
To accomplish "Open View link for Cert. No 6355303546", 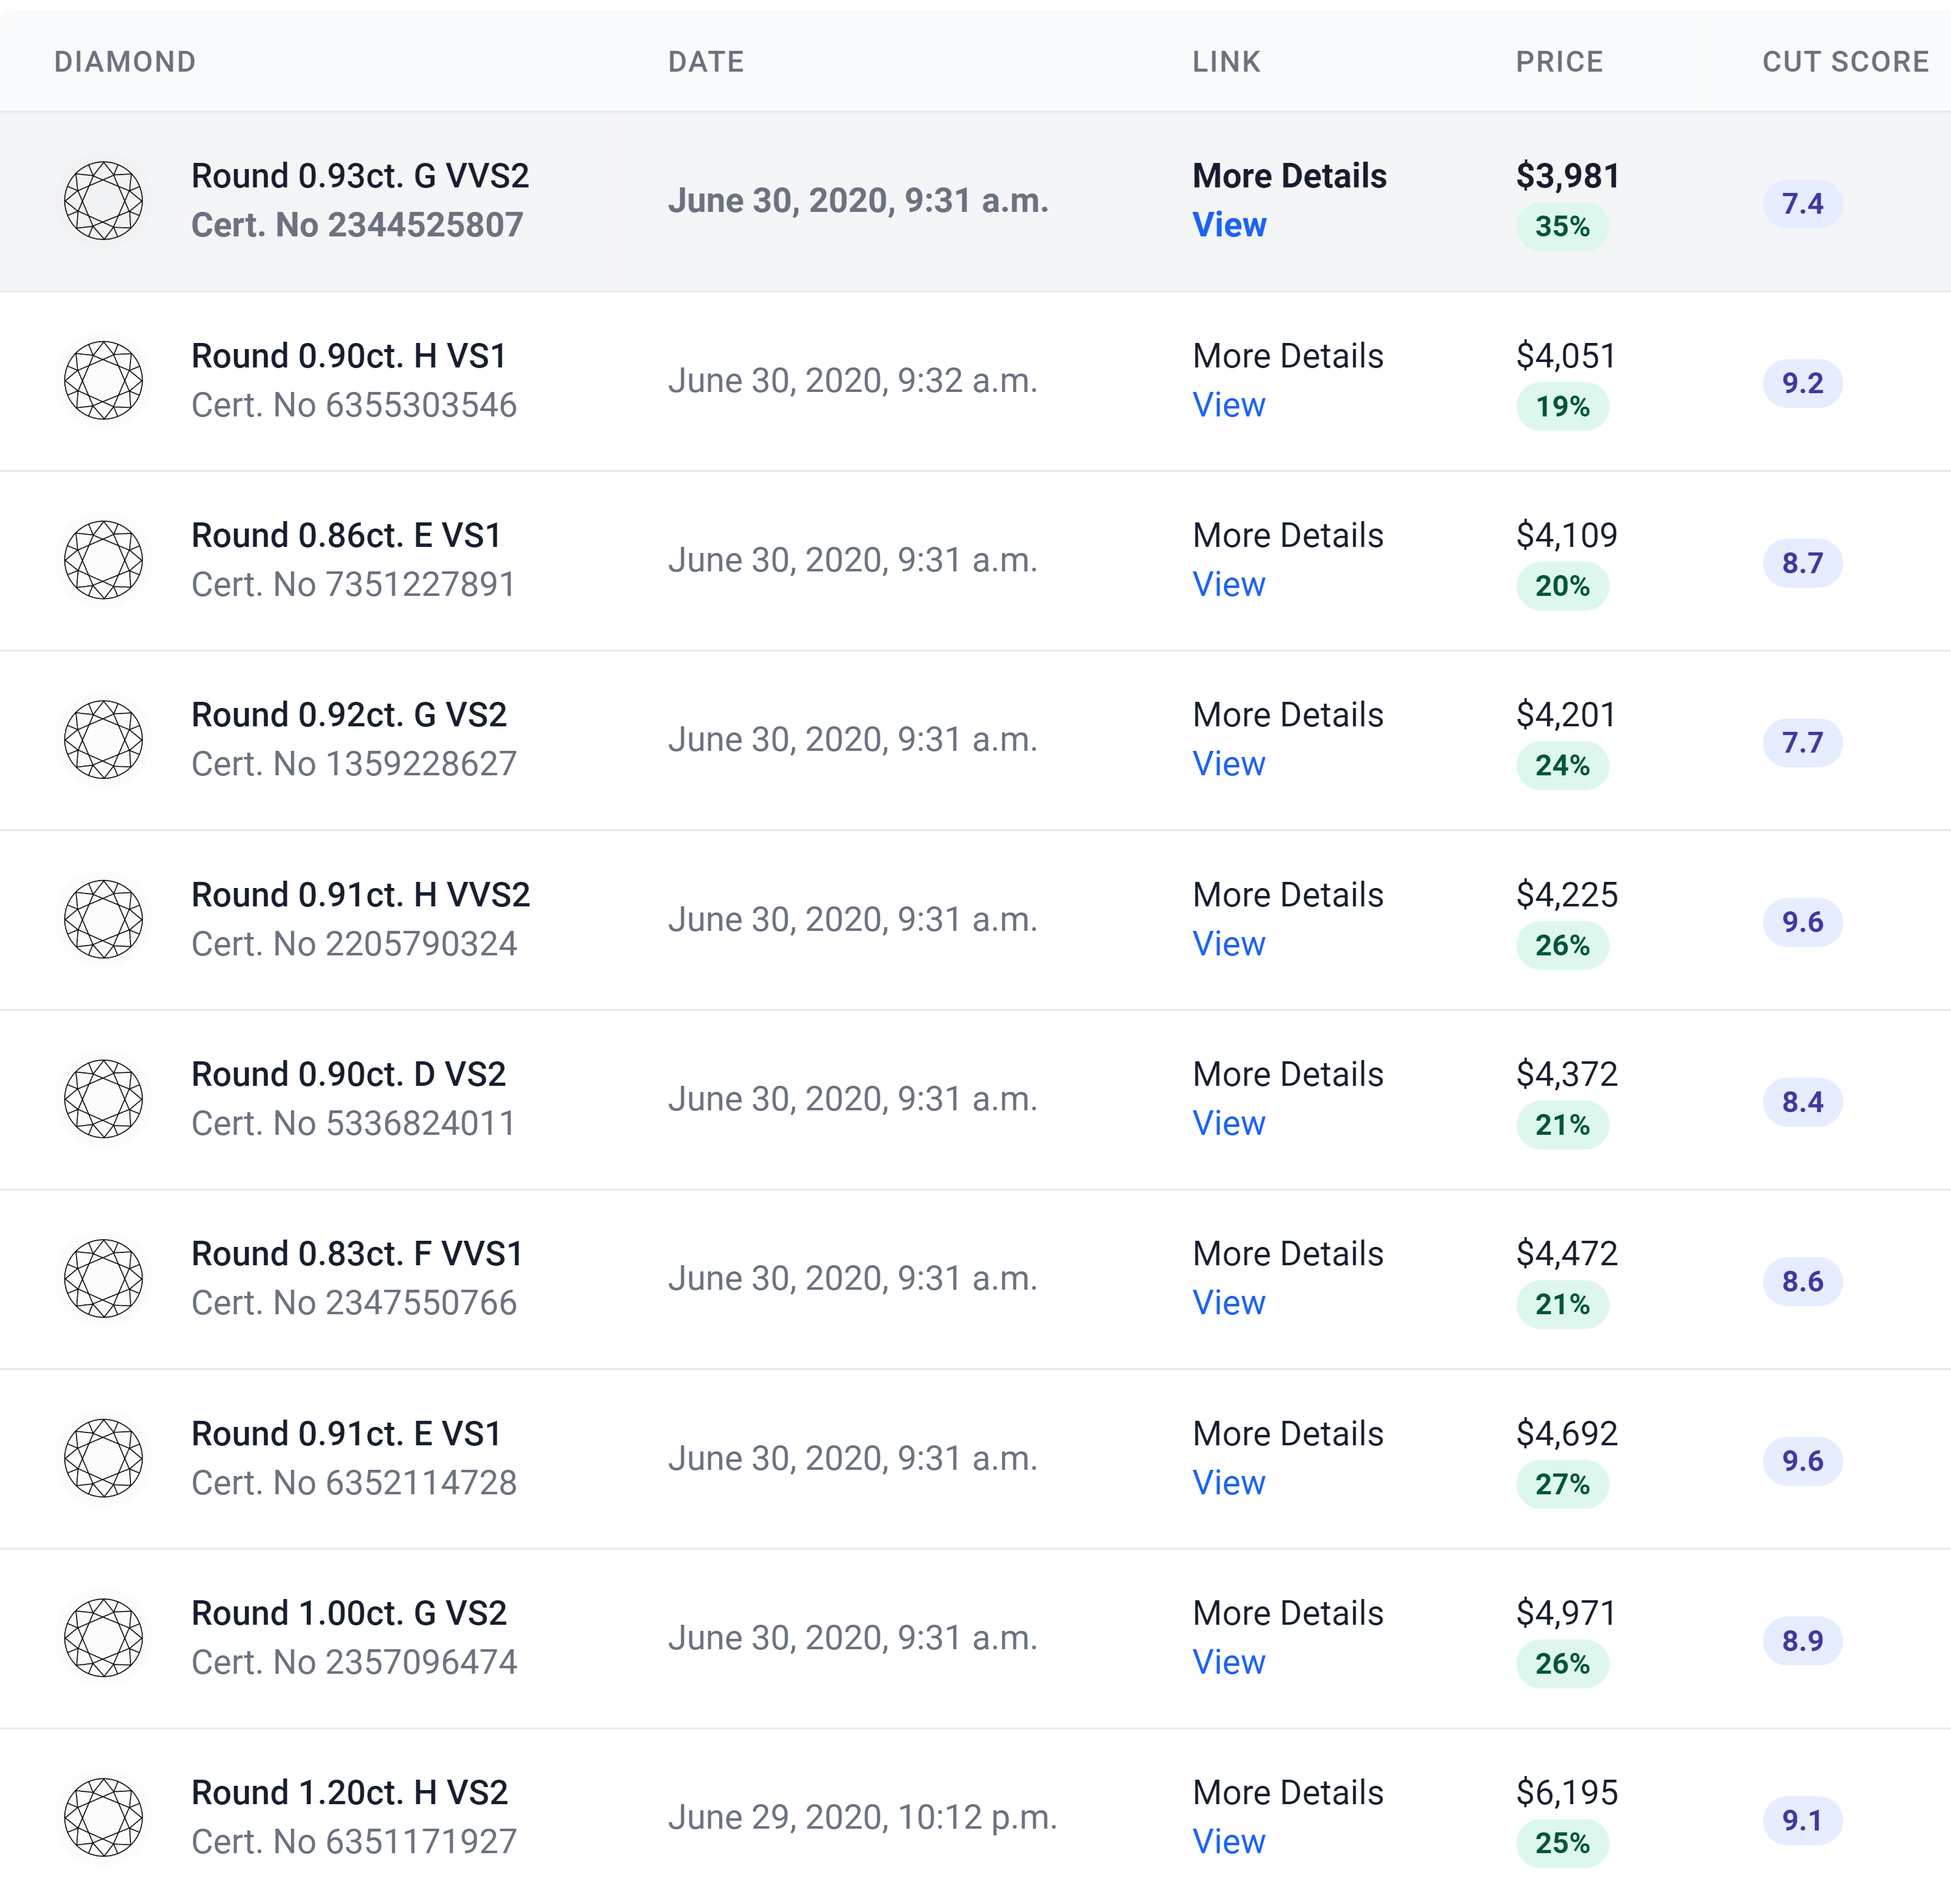I will coord(1229,405).
